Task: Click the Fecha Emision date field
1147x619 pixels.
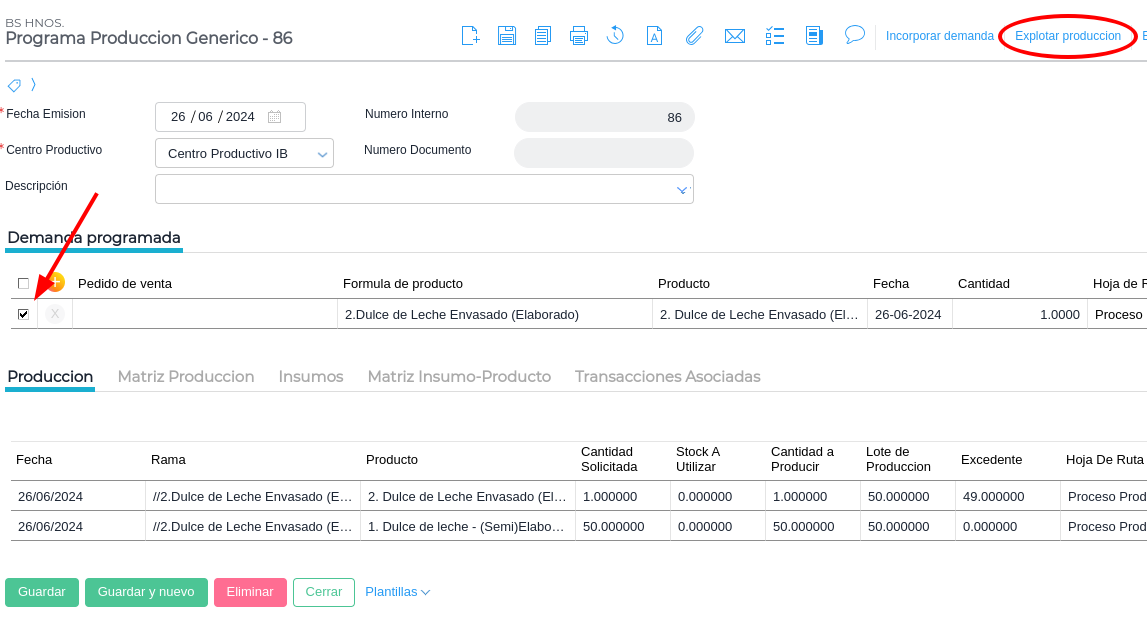Action: [x=230, y=117]
